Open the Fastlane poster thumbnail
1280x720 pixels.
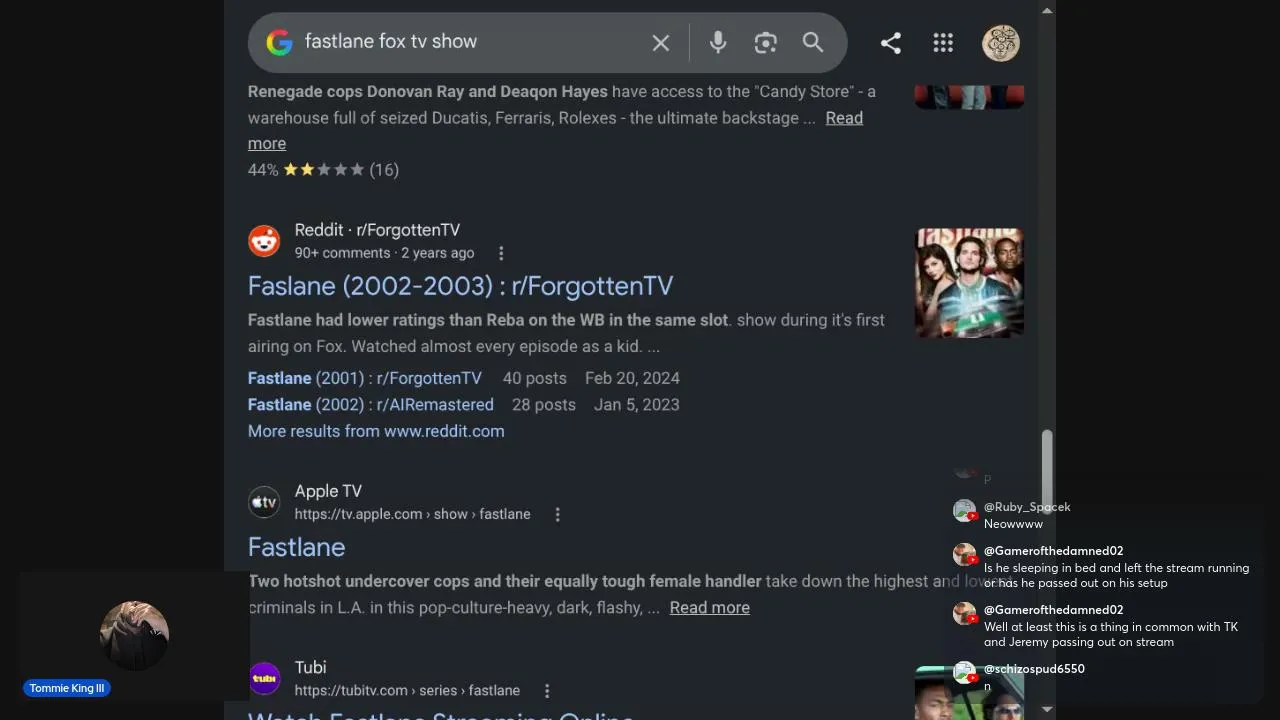(969, 283)
